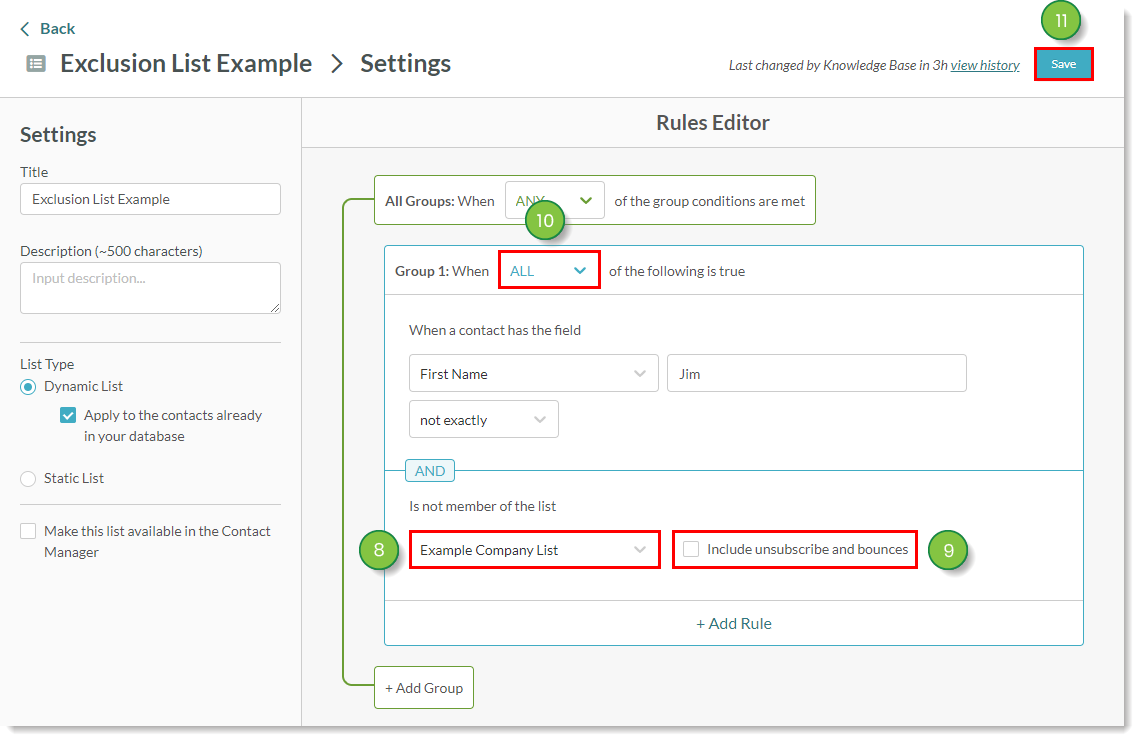
Task: Click + Add Rule
Action: pos(733,623)
